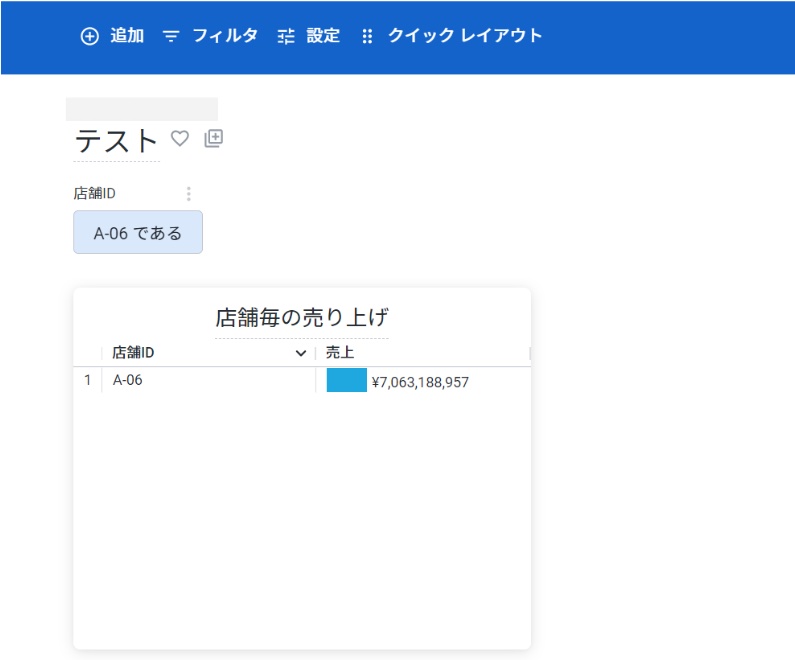Click the 店舗ID filter label
This screenshot has height=660, width=795.
point(95,194)
